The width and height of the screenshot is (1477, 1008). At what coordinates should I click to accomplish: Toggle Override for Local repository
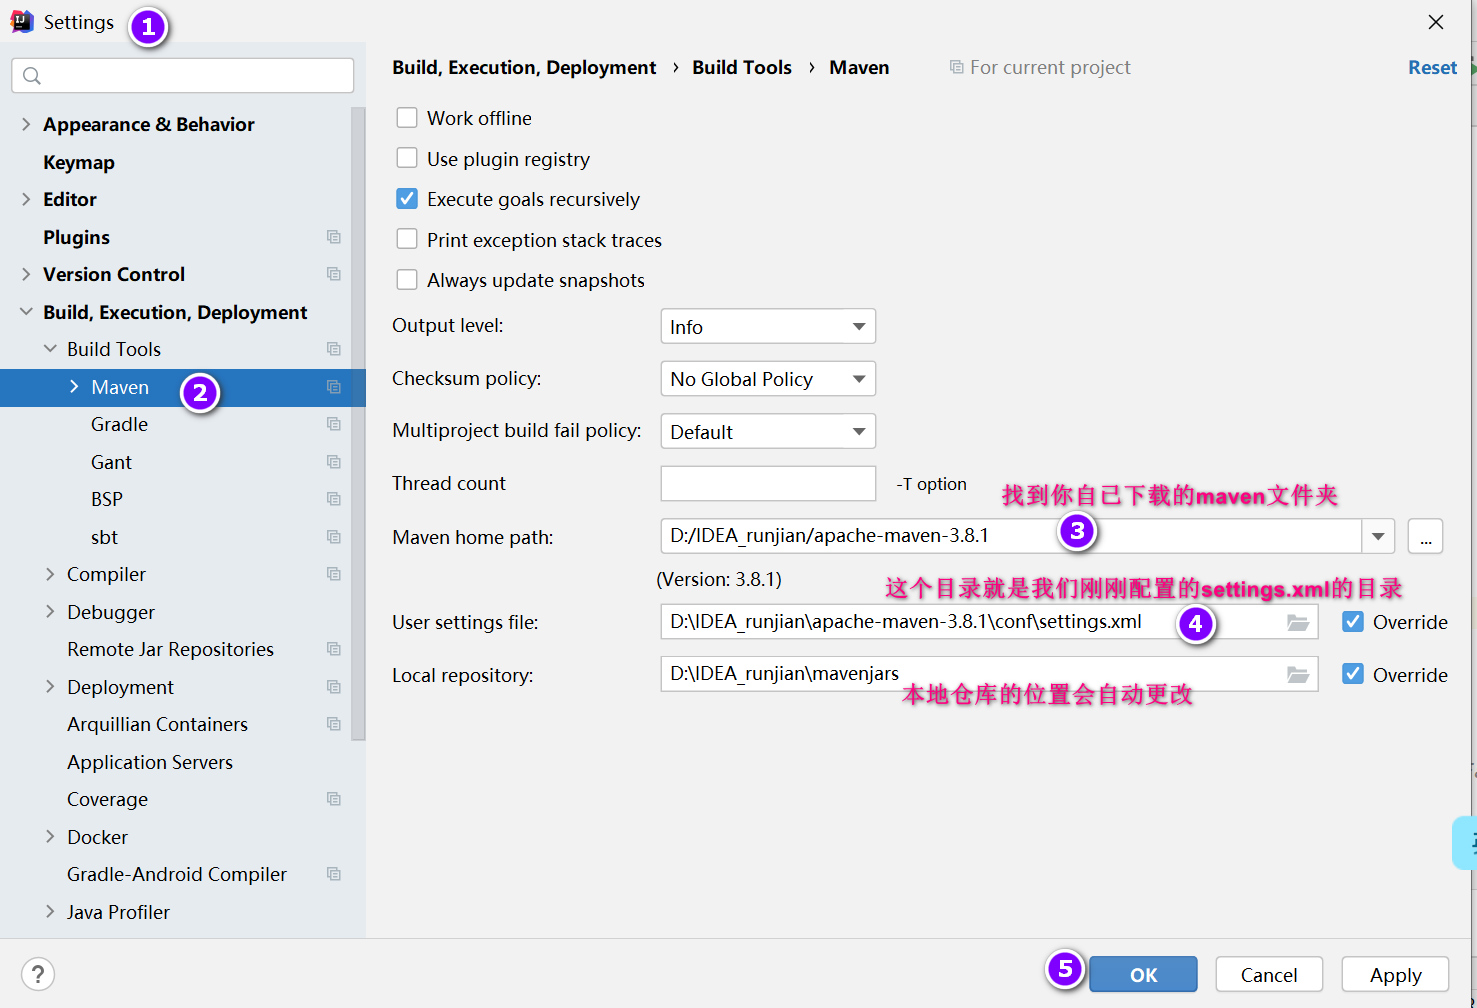coord(1353,674)
